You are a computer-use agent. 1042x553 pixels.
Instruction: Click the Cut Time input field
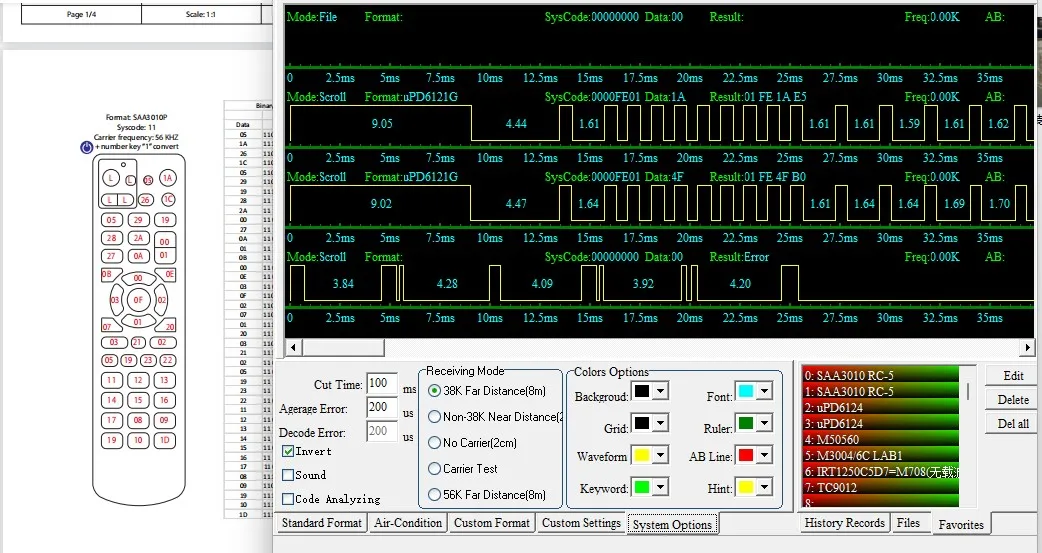click(x=381, y=384)
